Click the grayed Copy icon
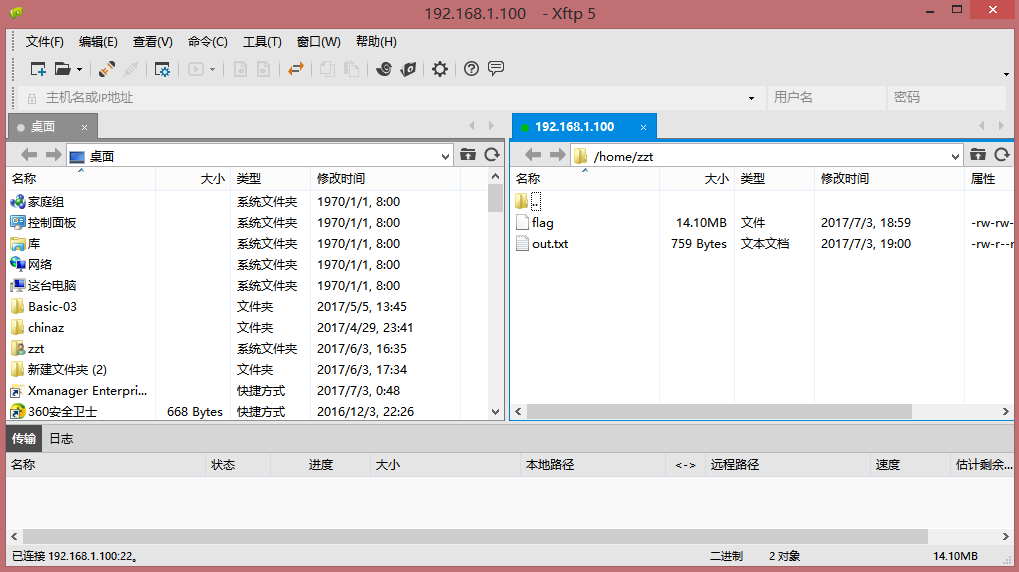The height and width of the screenshot is (572, 1019). 328,69
